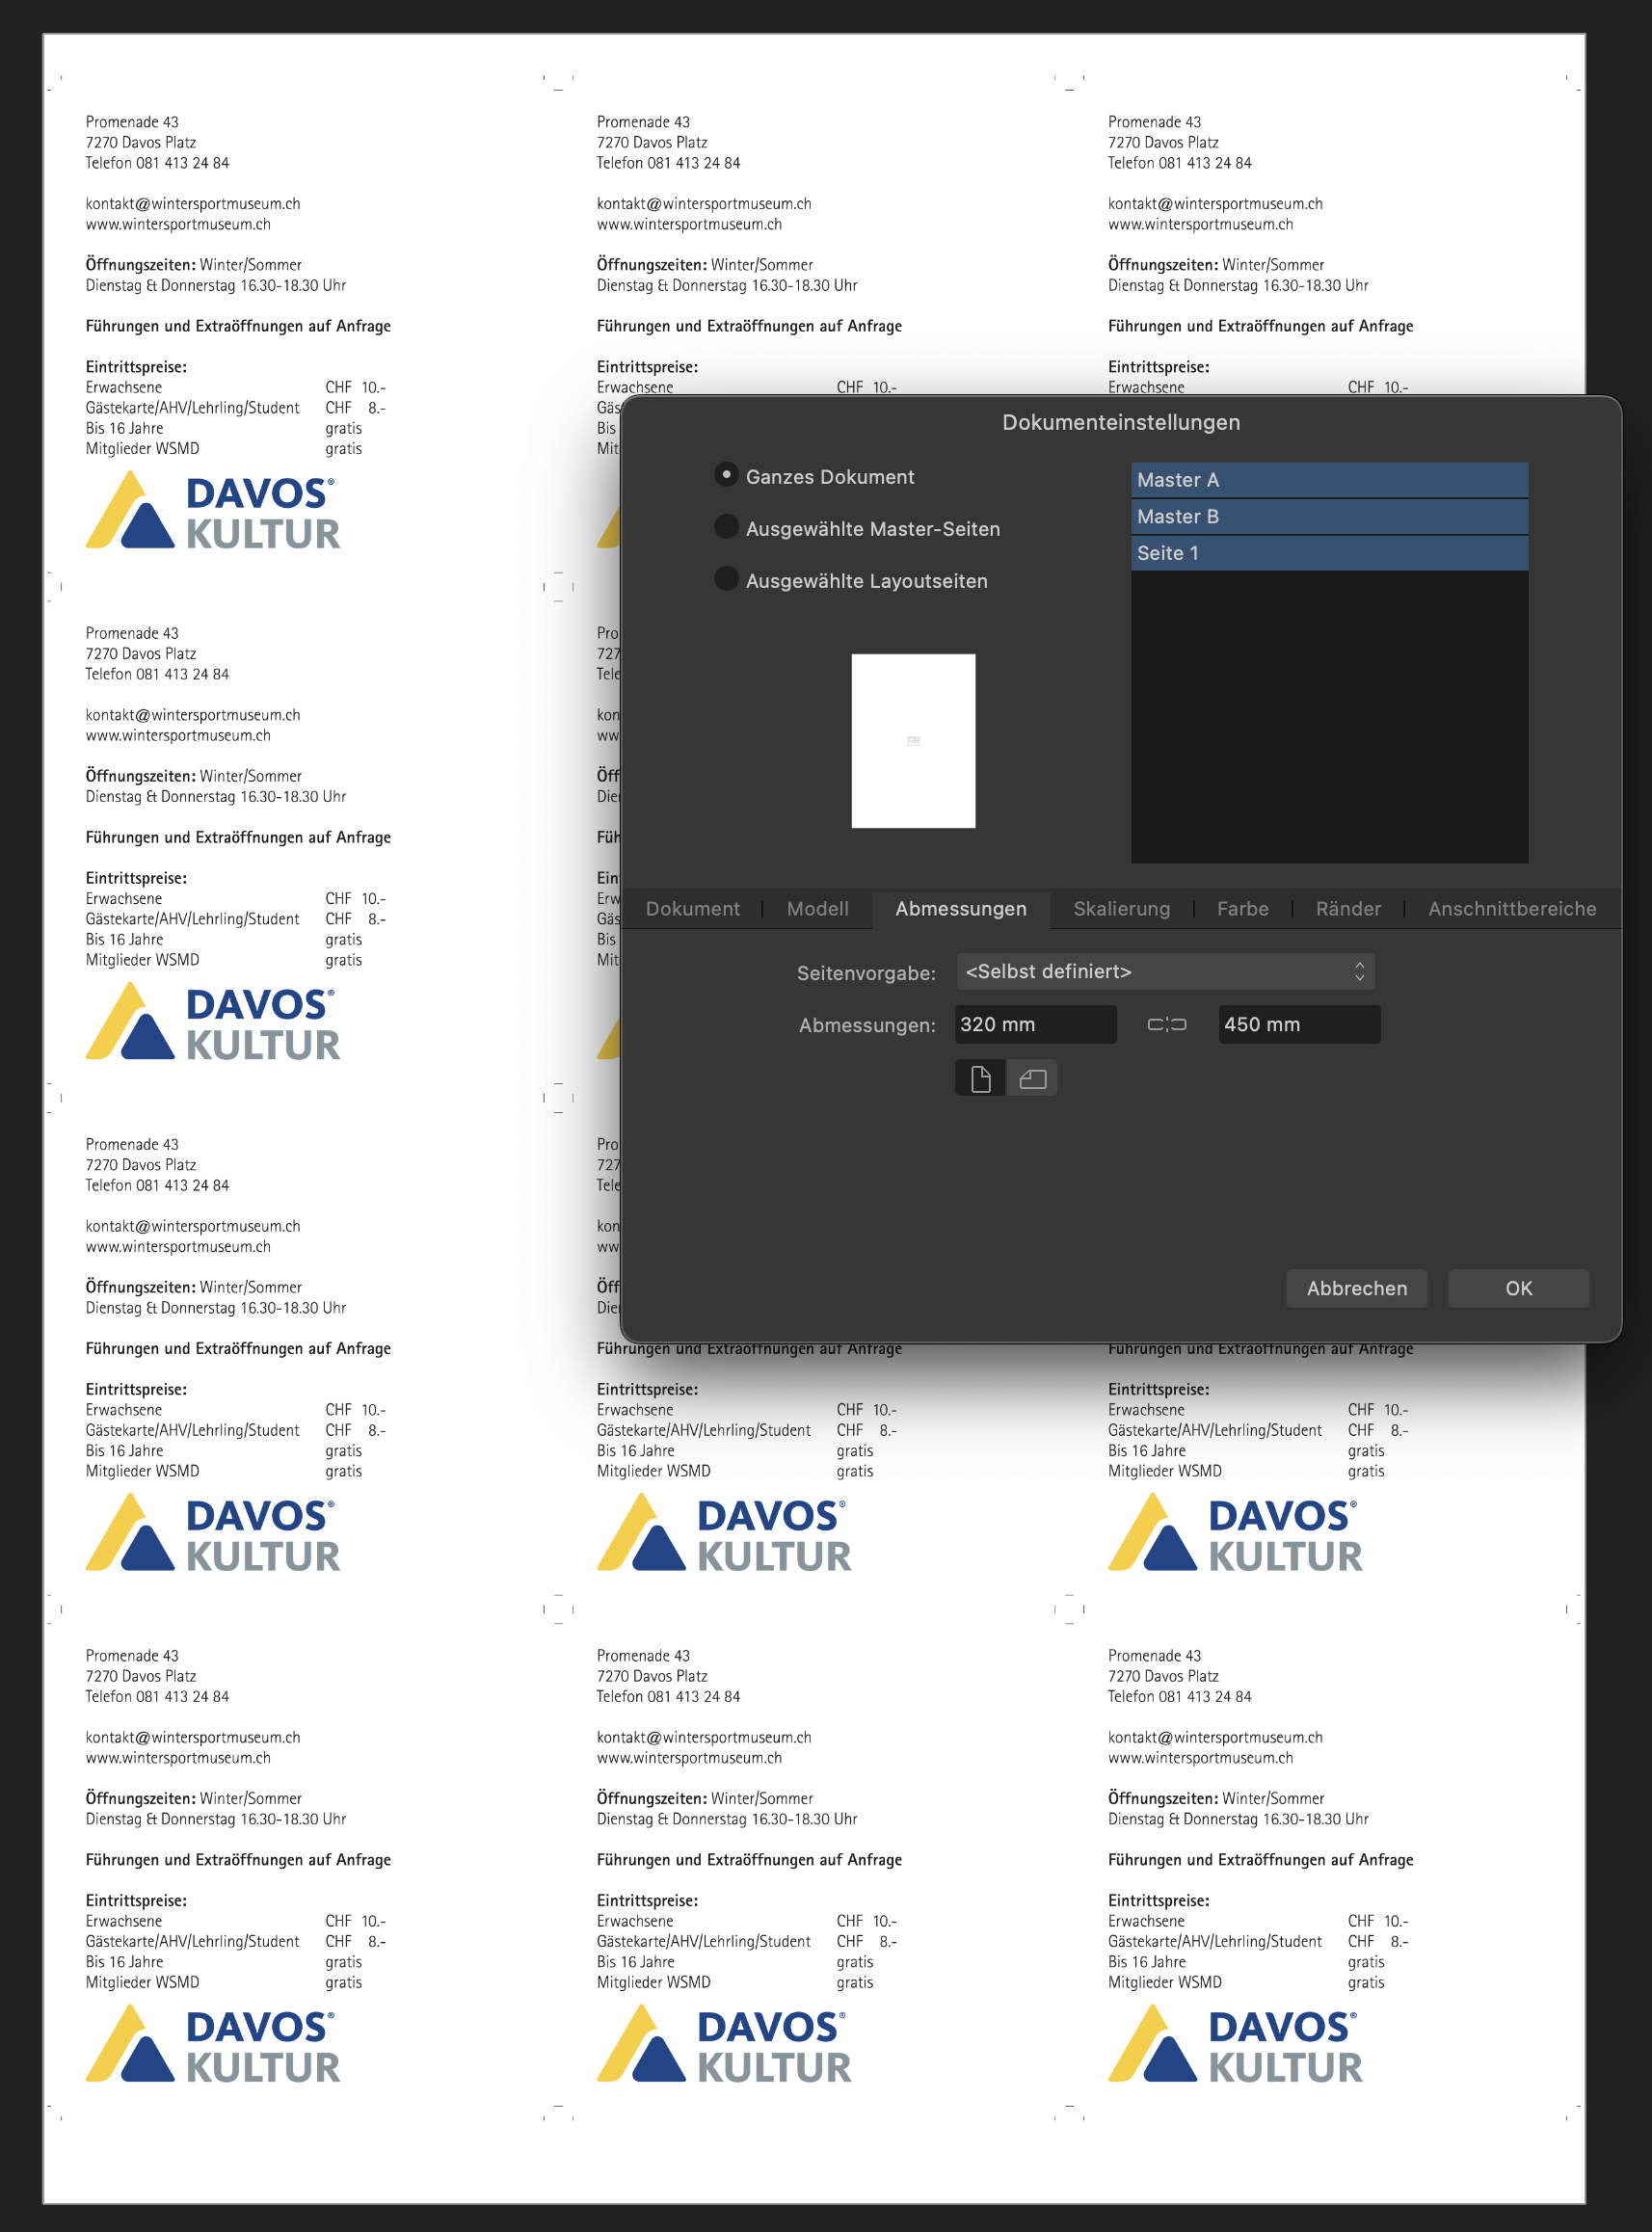Select Master B in the page list

(1329, 517)
